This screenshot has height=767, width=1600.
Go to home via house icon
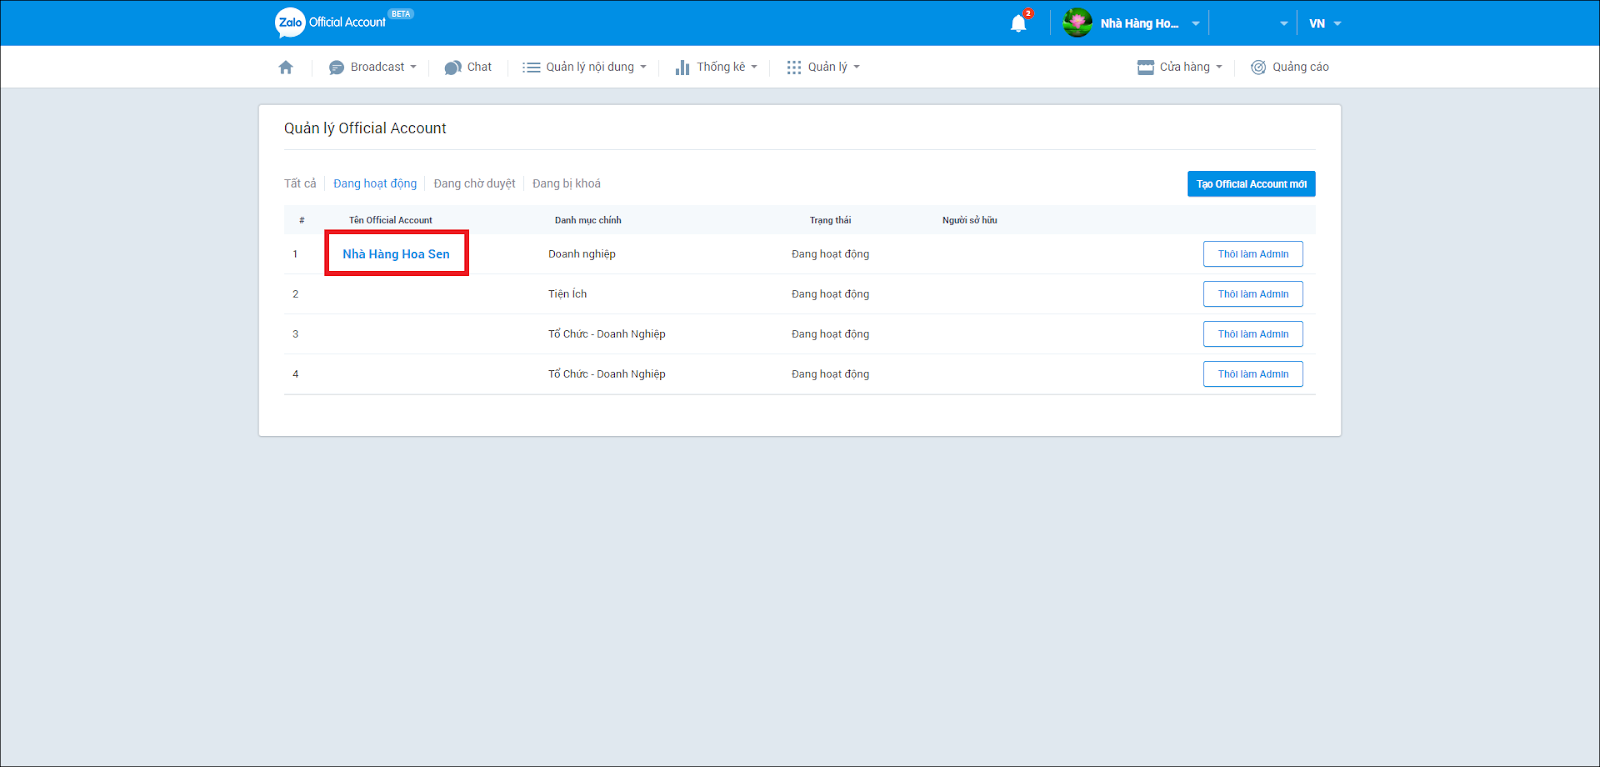(286, 67)
